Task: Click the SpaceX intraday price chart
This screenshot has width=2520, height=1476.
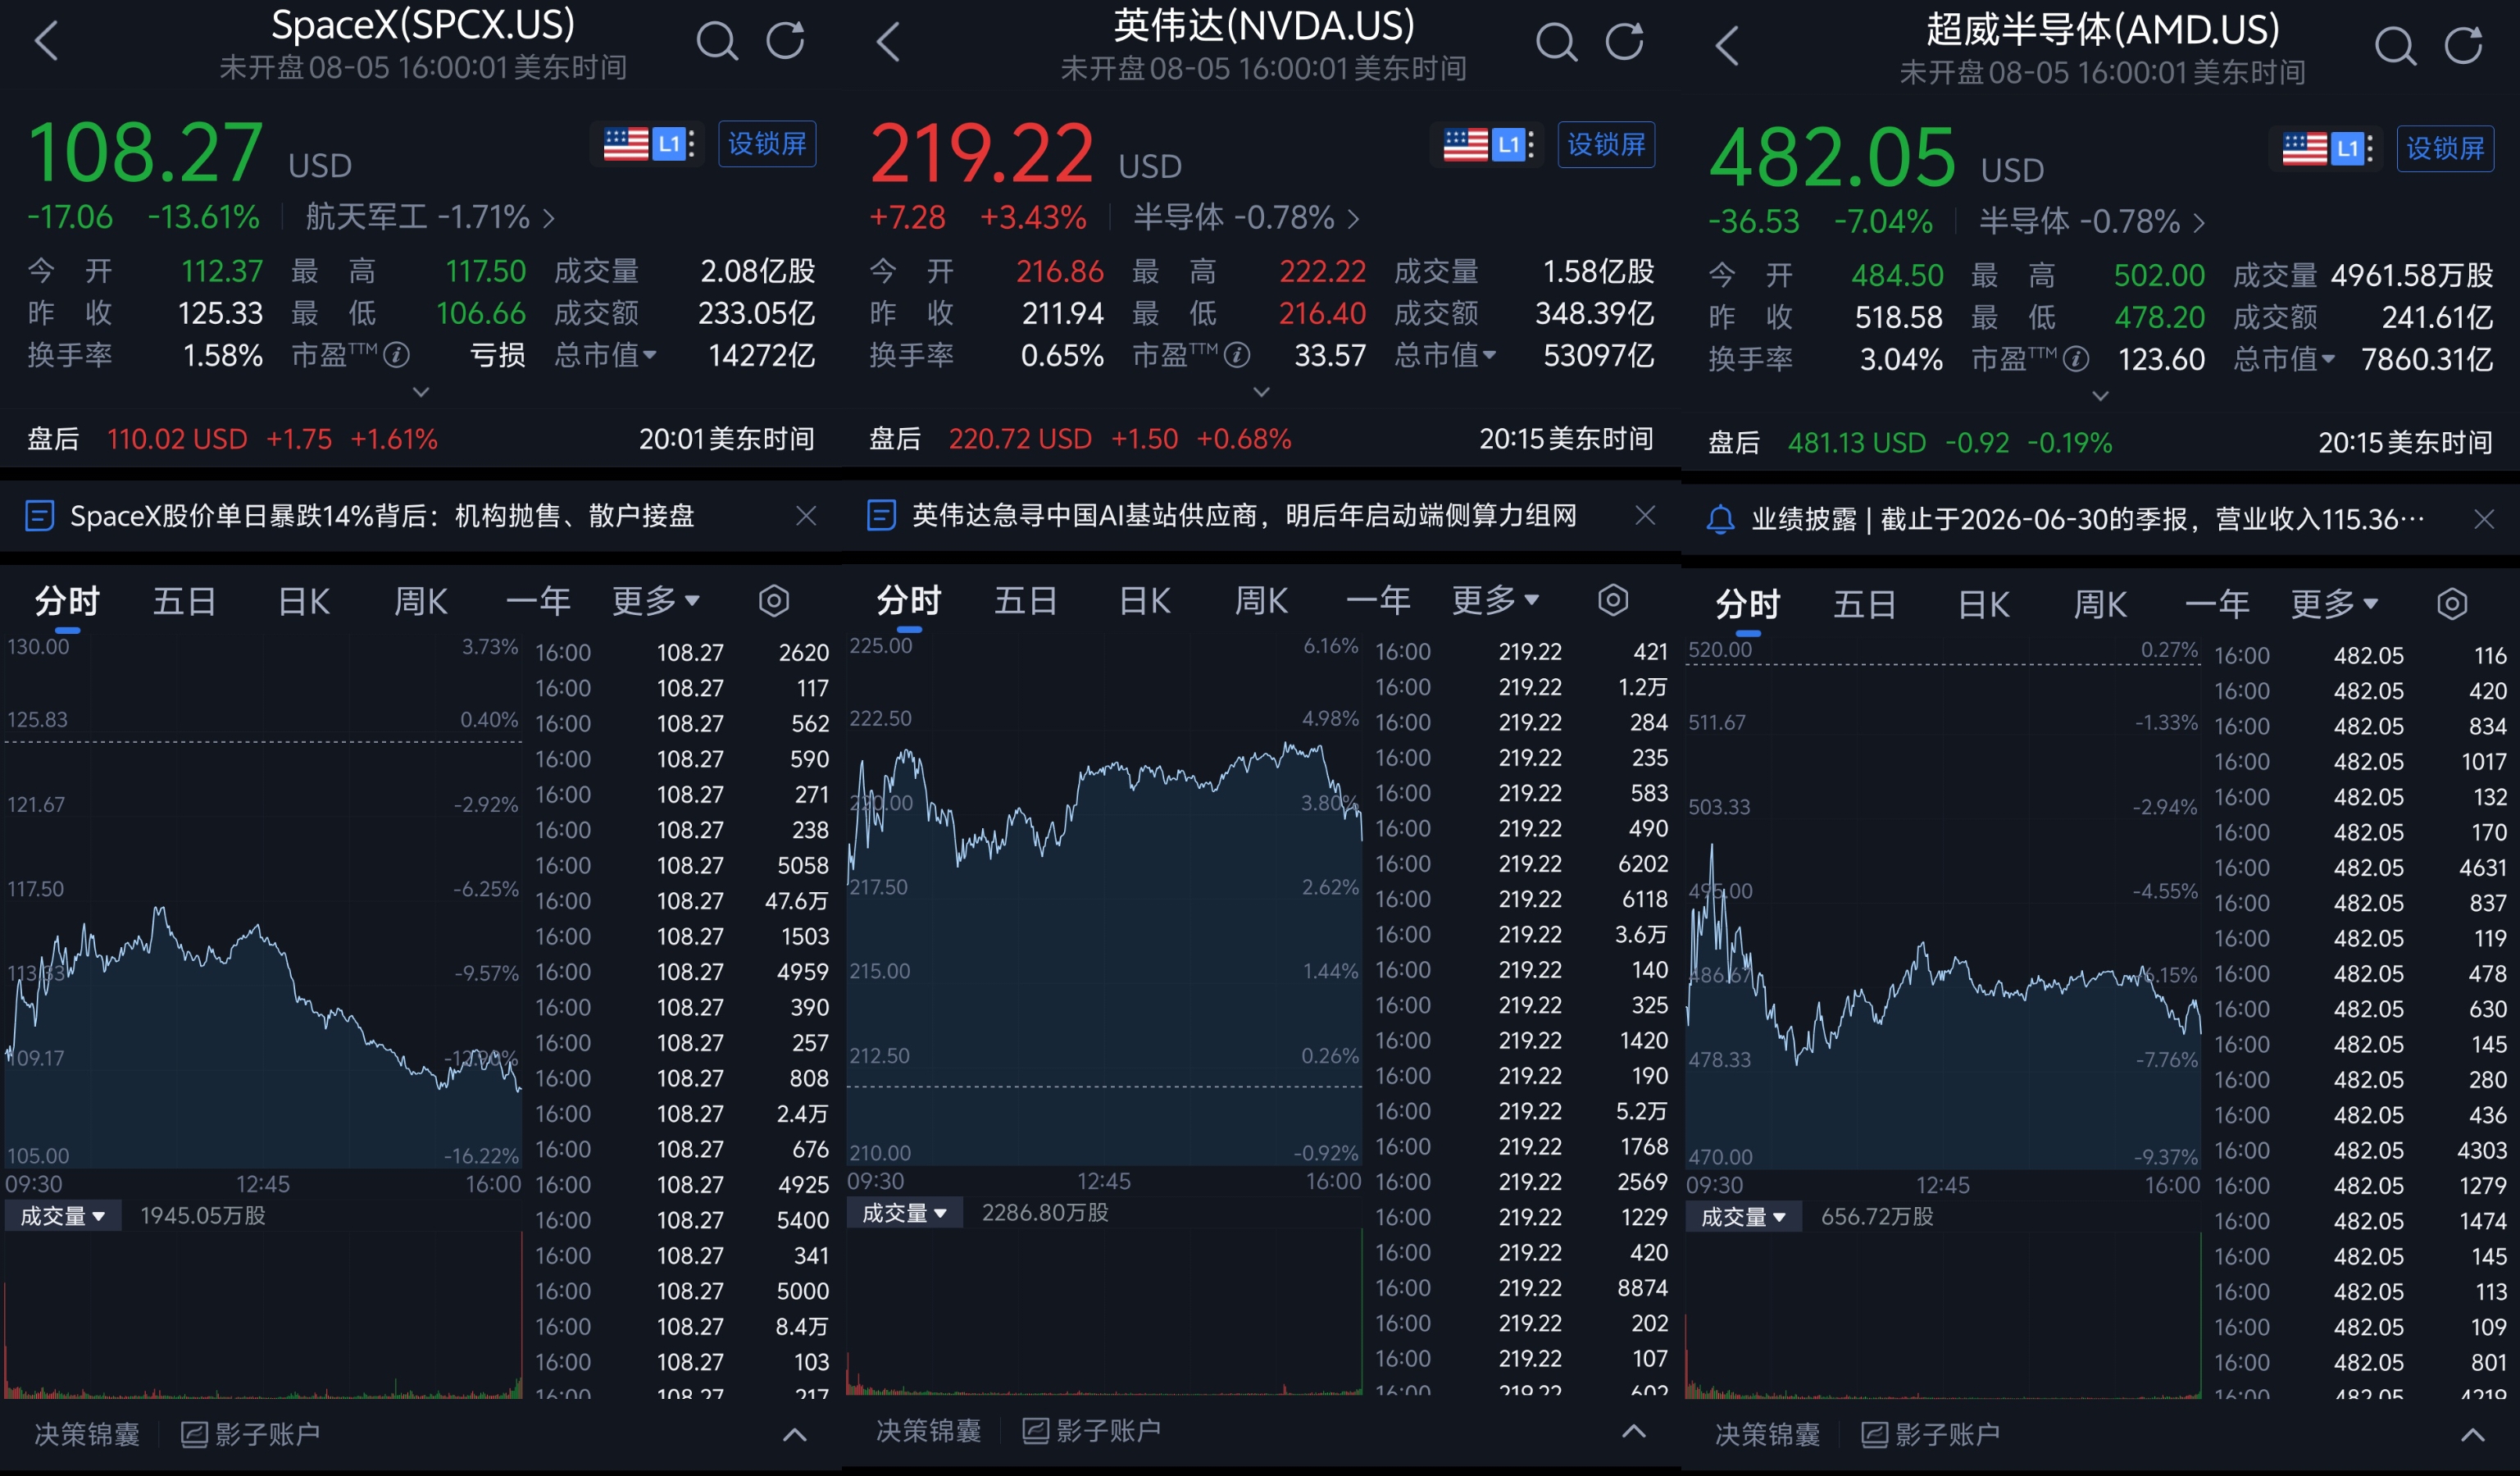Action: coord(262,900)
